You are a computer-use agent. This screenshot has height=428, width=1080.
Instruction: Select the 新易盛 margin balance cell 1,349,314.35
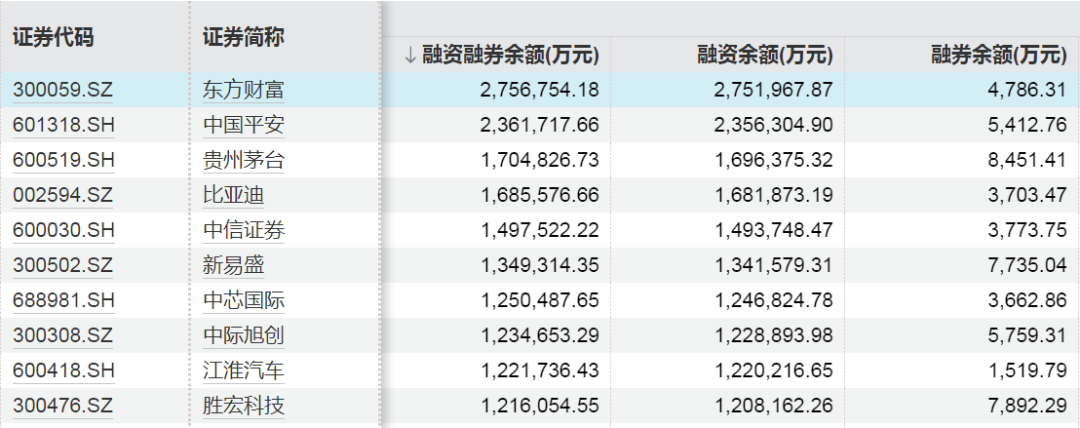coord(541,265)
